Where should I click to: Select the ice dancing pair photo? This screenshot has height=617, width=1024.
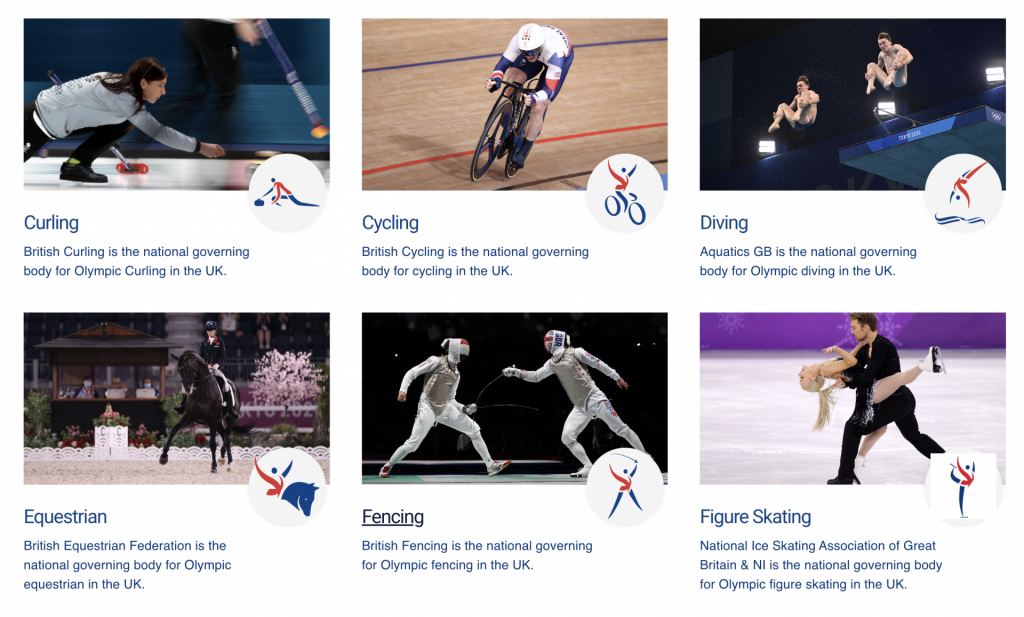(853, 398)
